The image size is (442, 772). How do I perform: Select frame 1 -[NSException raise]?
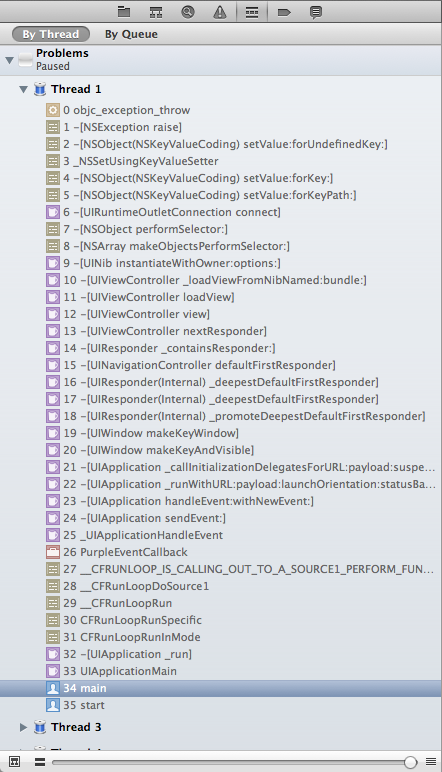(x=221, y=127)
